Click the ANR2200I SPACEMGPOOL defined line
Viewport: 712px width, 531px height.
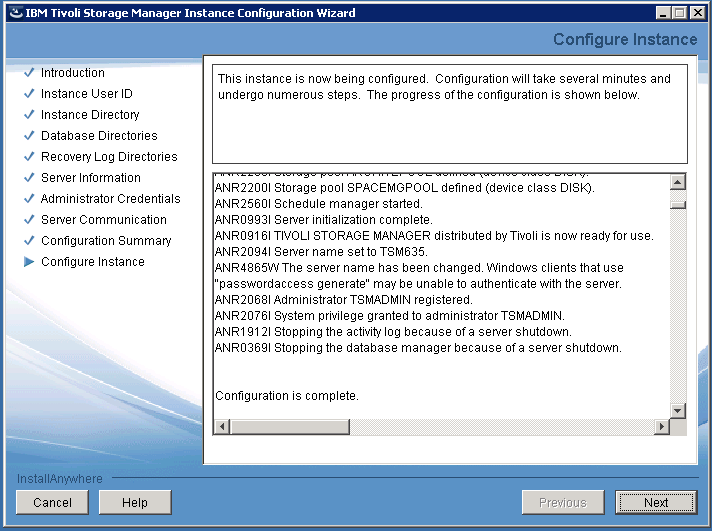click(x=405, y=188)
